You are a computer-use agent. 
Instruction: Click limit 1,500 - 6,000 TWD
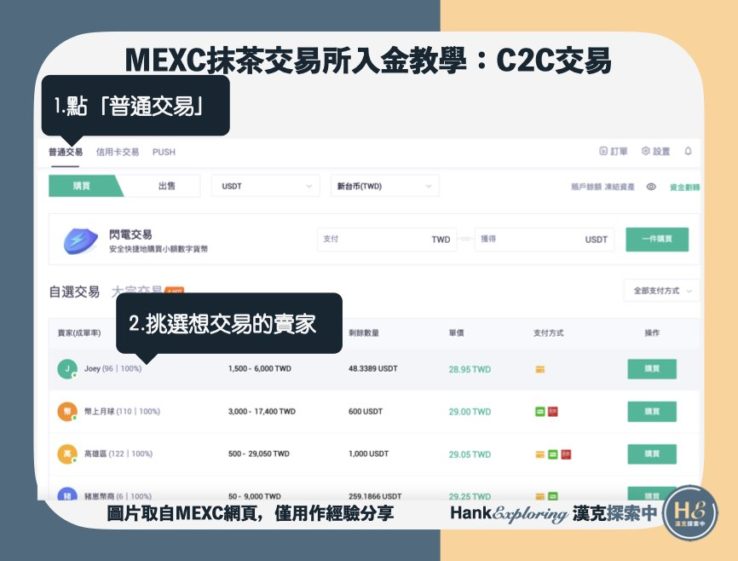pyautogui.click(x=260, y=369)
